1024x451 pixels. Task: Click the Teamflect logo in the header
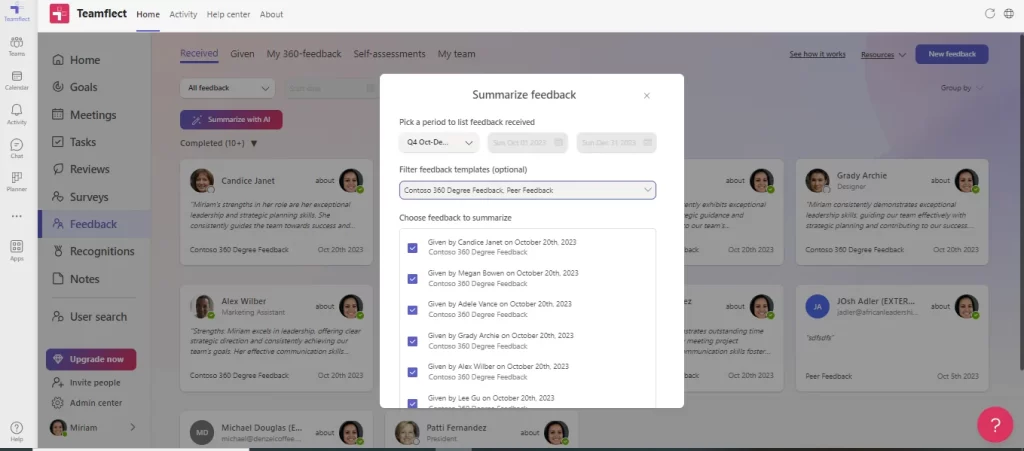(59, 14)
